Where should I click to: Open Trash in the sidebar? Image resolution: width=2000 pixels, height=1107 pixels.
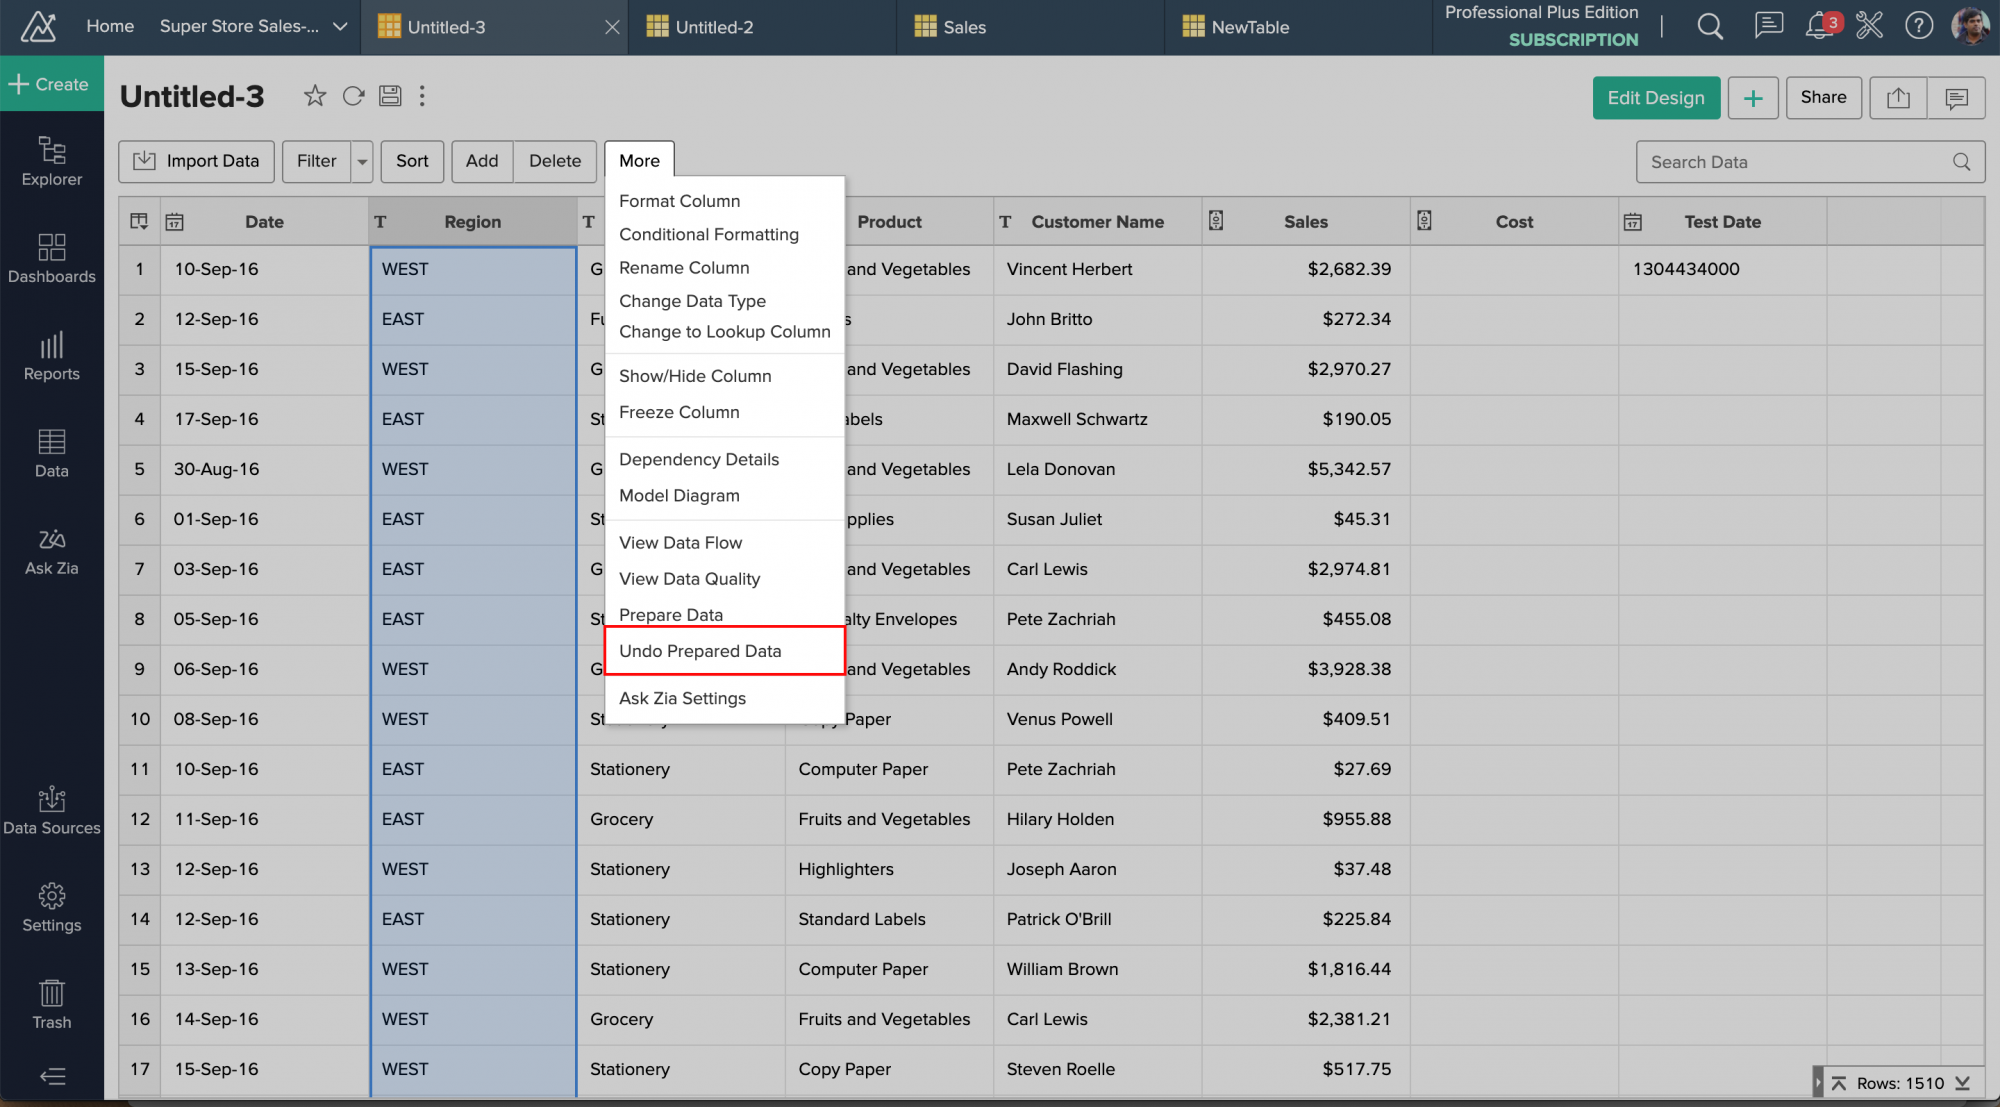coord(52,1004)
